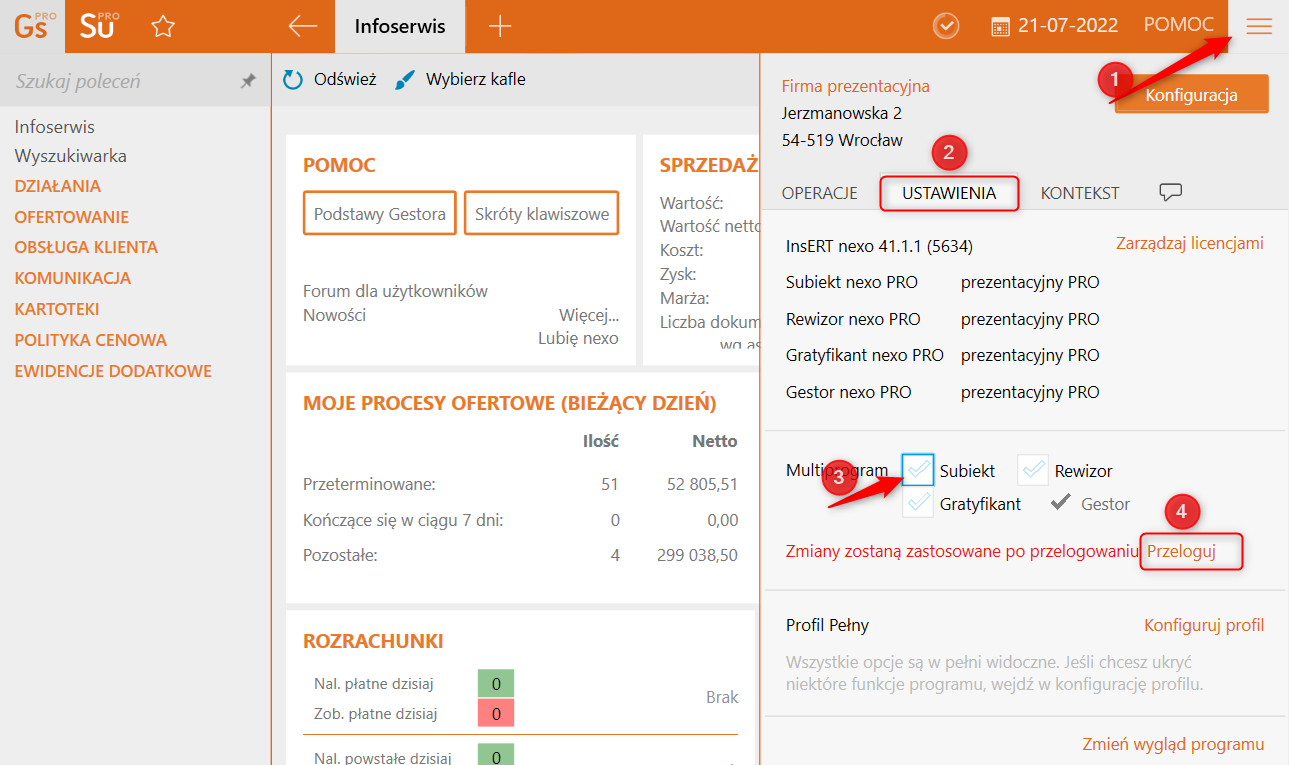Pin the command search panel
The image size is (1289, 765).
[x=248, y=82]
